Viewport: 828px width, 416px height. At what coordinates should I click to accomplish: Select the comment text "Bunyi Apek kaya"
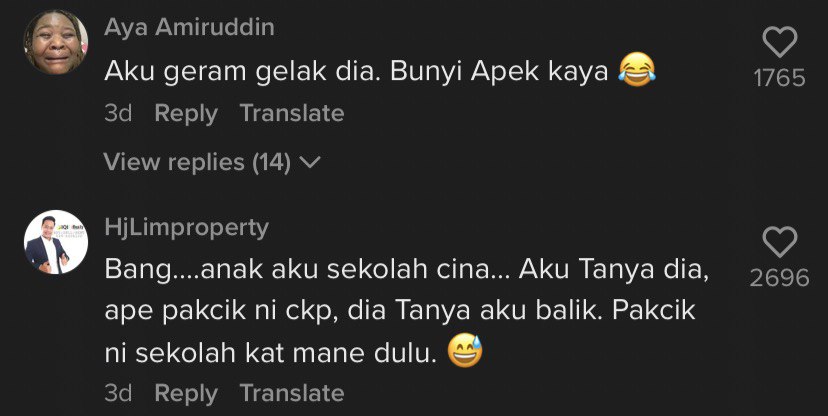click(x=500, y=72)
